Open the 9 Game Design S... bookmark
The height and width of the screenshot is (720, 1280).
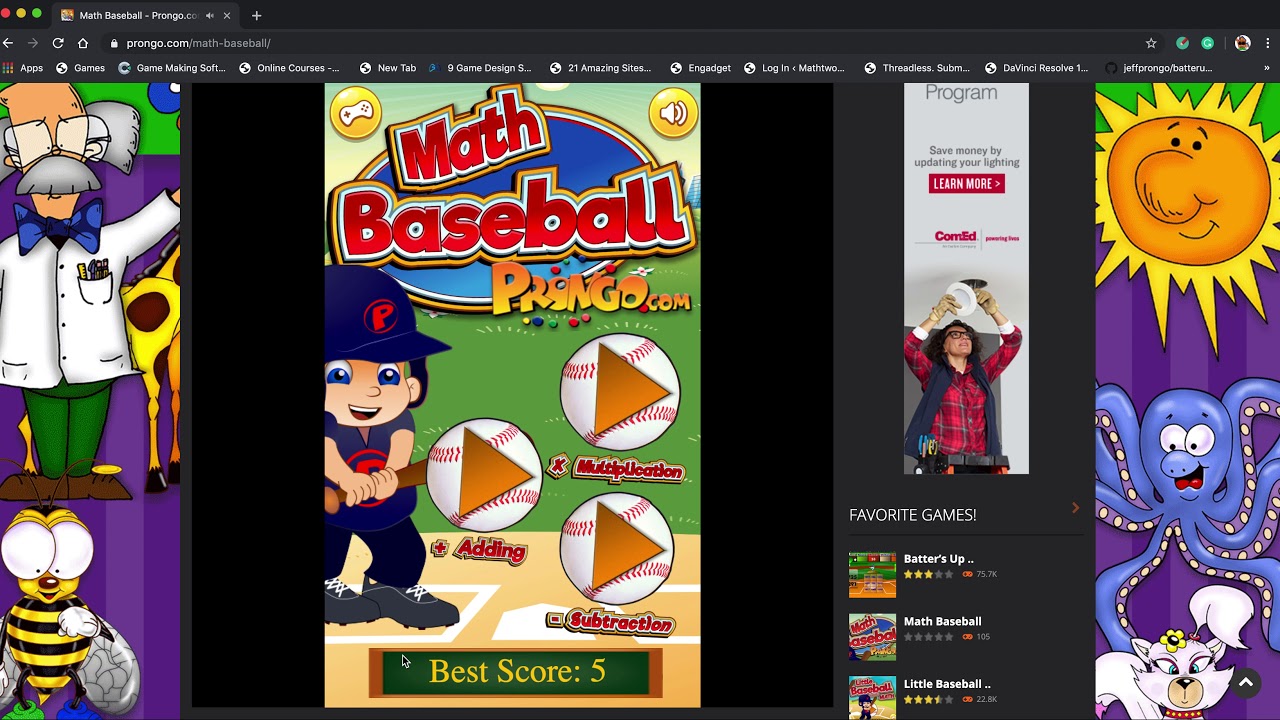point(480,68)
